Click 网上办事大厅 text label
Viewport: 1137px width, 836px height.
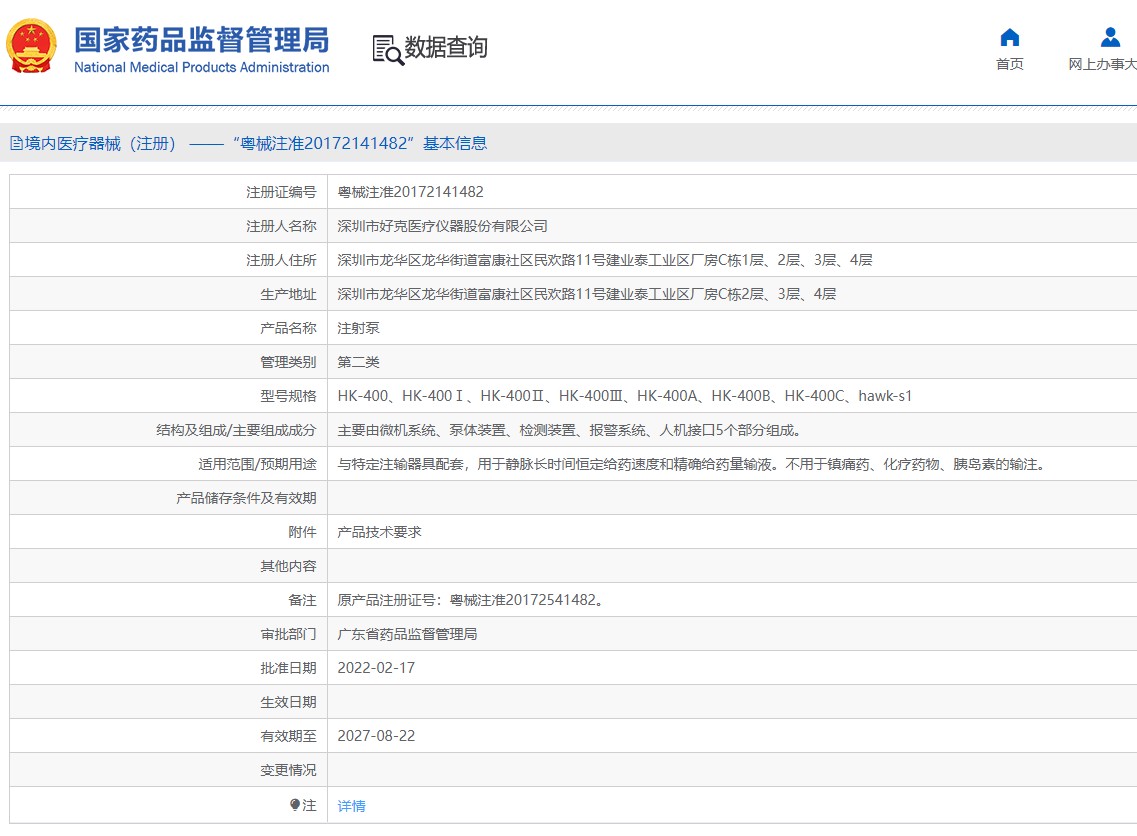[1102, 64]
